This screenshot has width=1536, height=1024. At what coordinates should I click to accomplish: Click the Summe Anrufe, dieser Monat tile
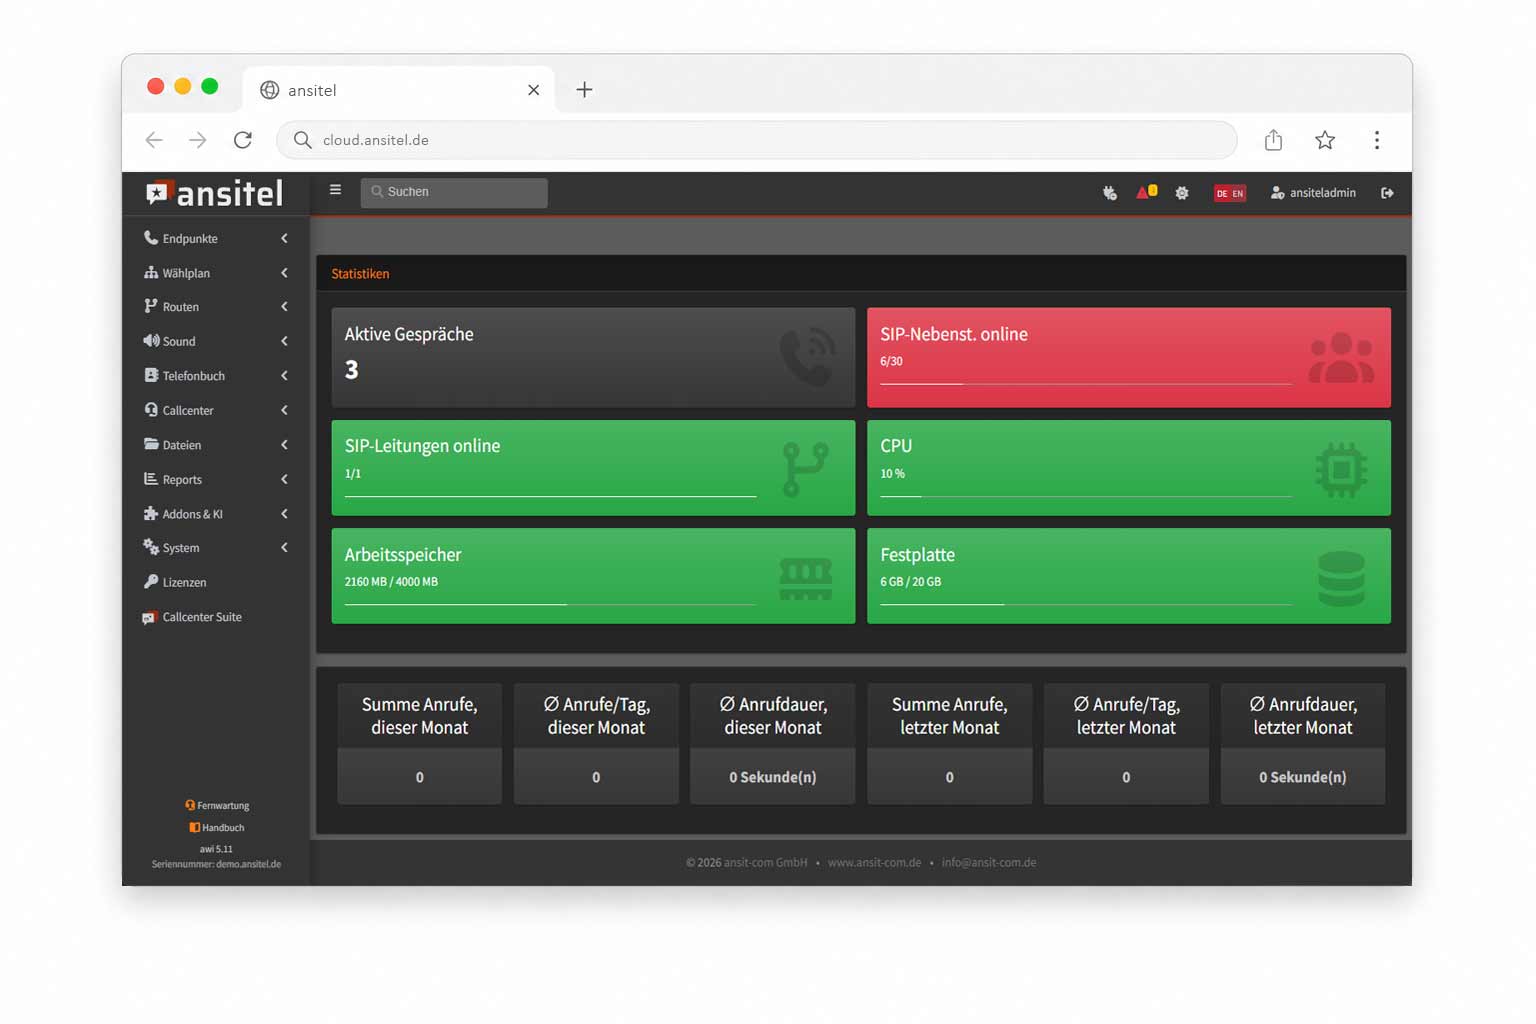419,743
